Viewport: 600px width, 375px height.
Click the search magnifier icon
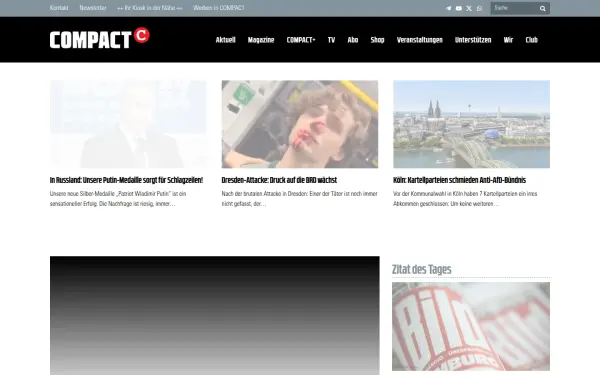543,8
